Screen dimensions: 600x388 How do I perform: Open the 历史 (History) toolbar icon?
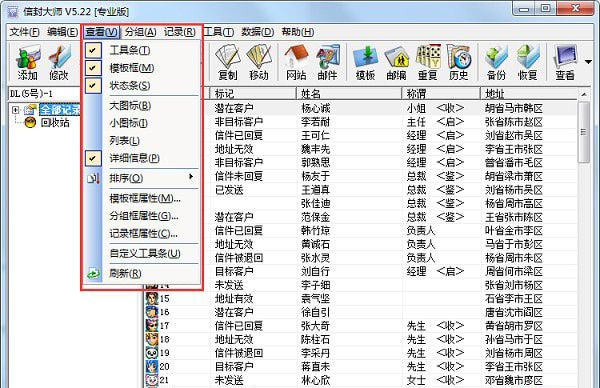coord(458,62)
